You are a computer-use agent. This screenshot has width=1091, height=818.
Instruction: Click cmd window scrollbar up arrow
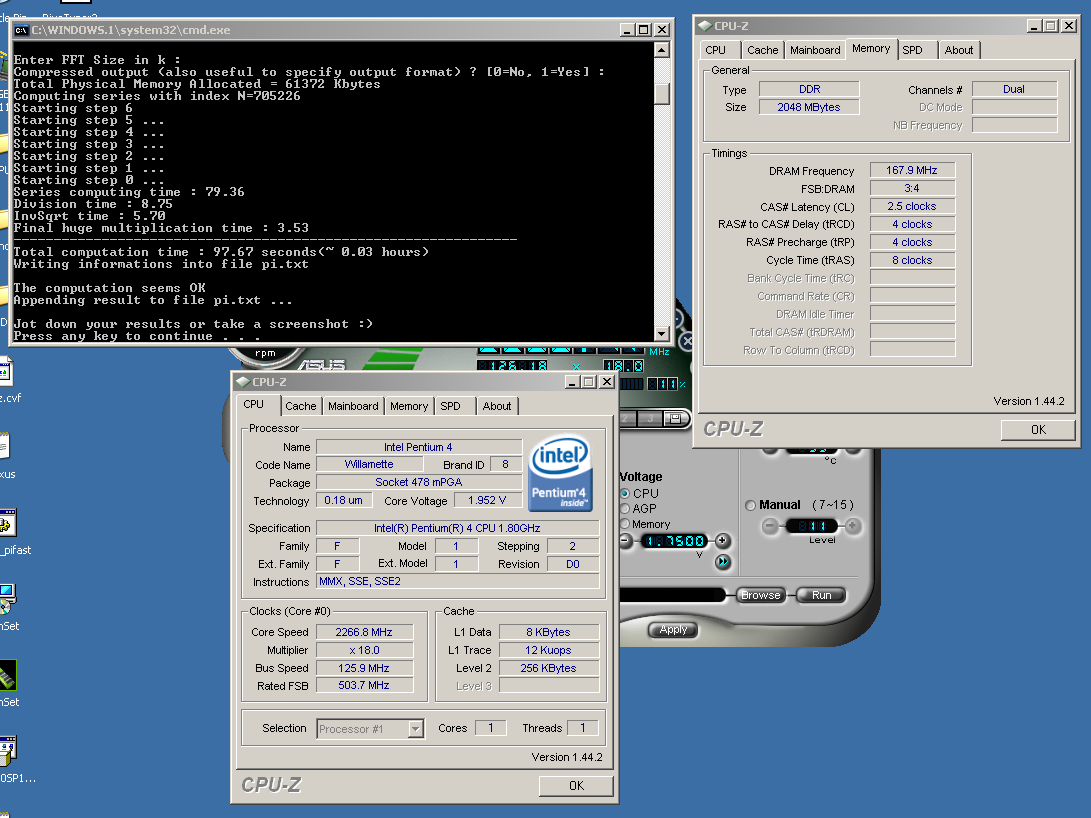click(662, 50)
